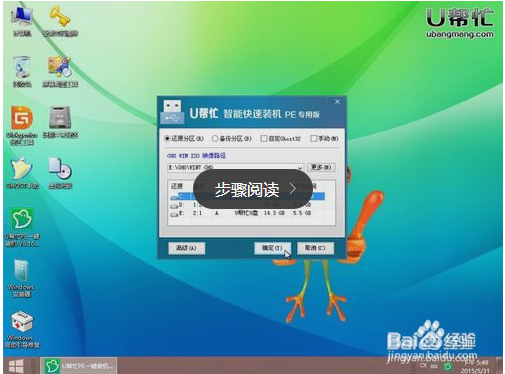Click the 高级 (A) advanced button
The width and height of the screenshot is (505, 374).
click(x=187, y=248)
